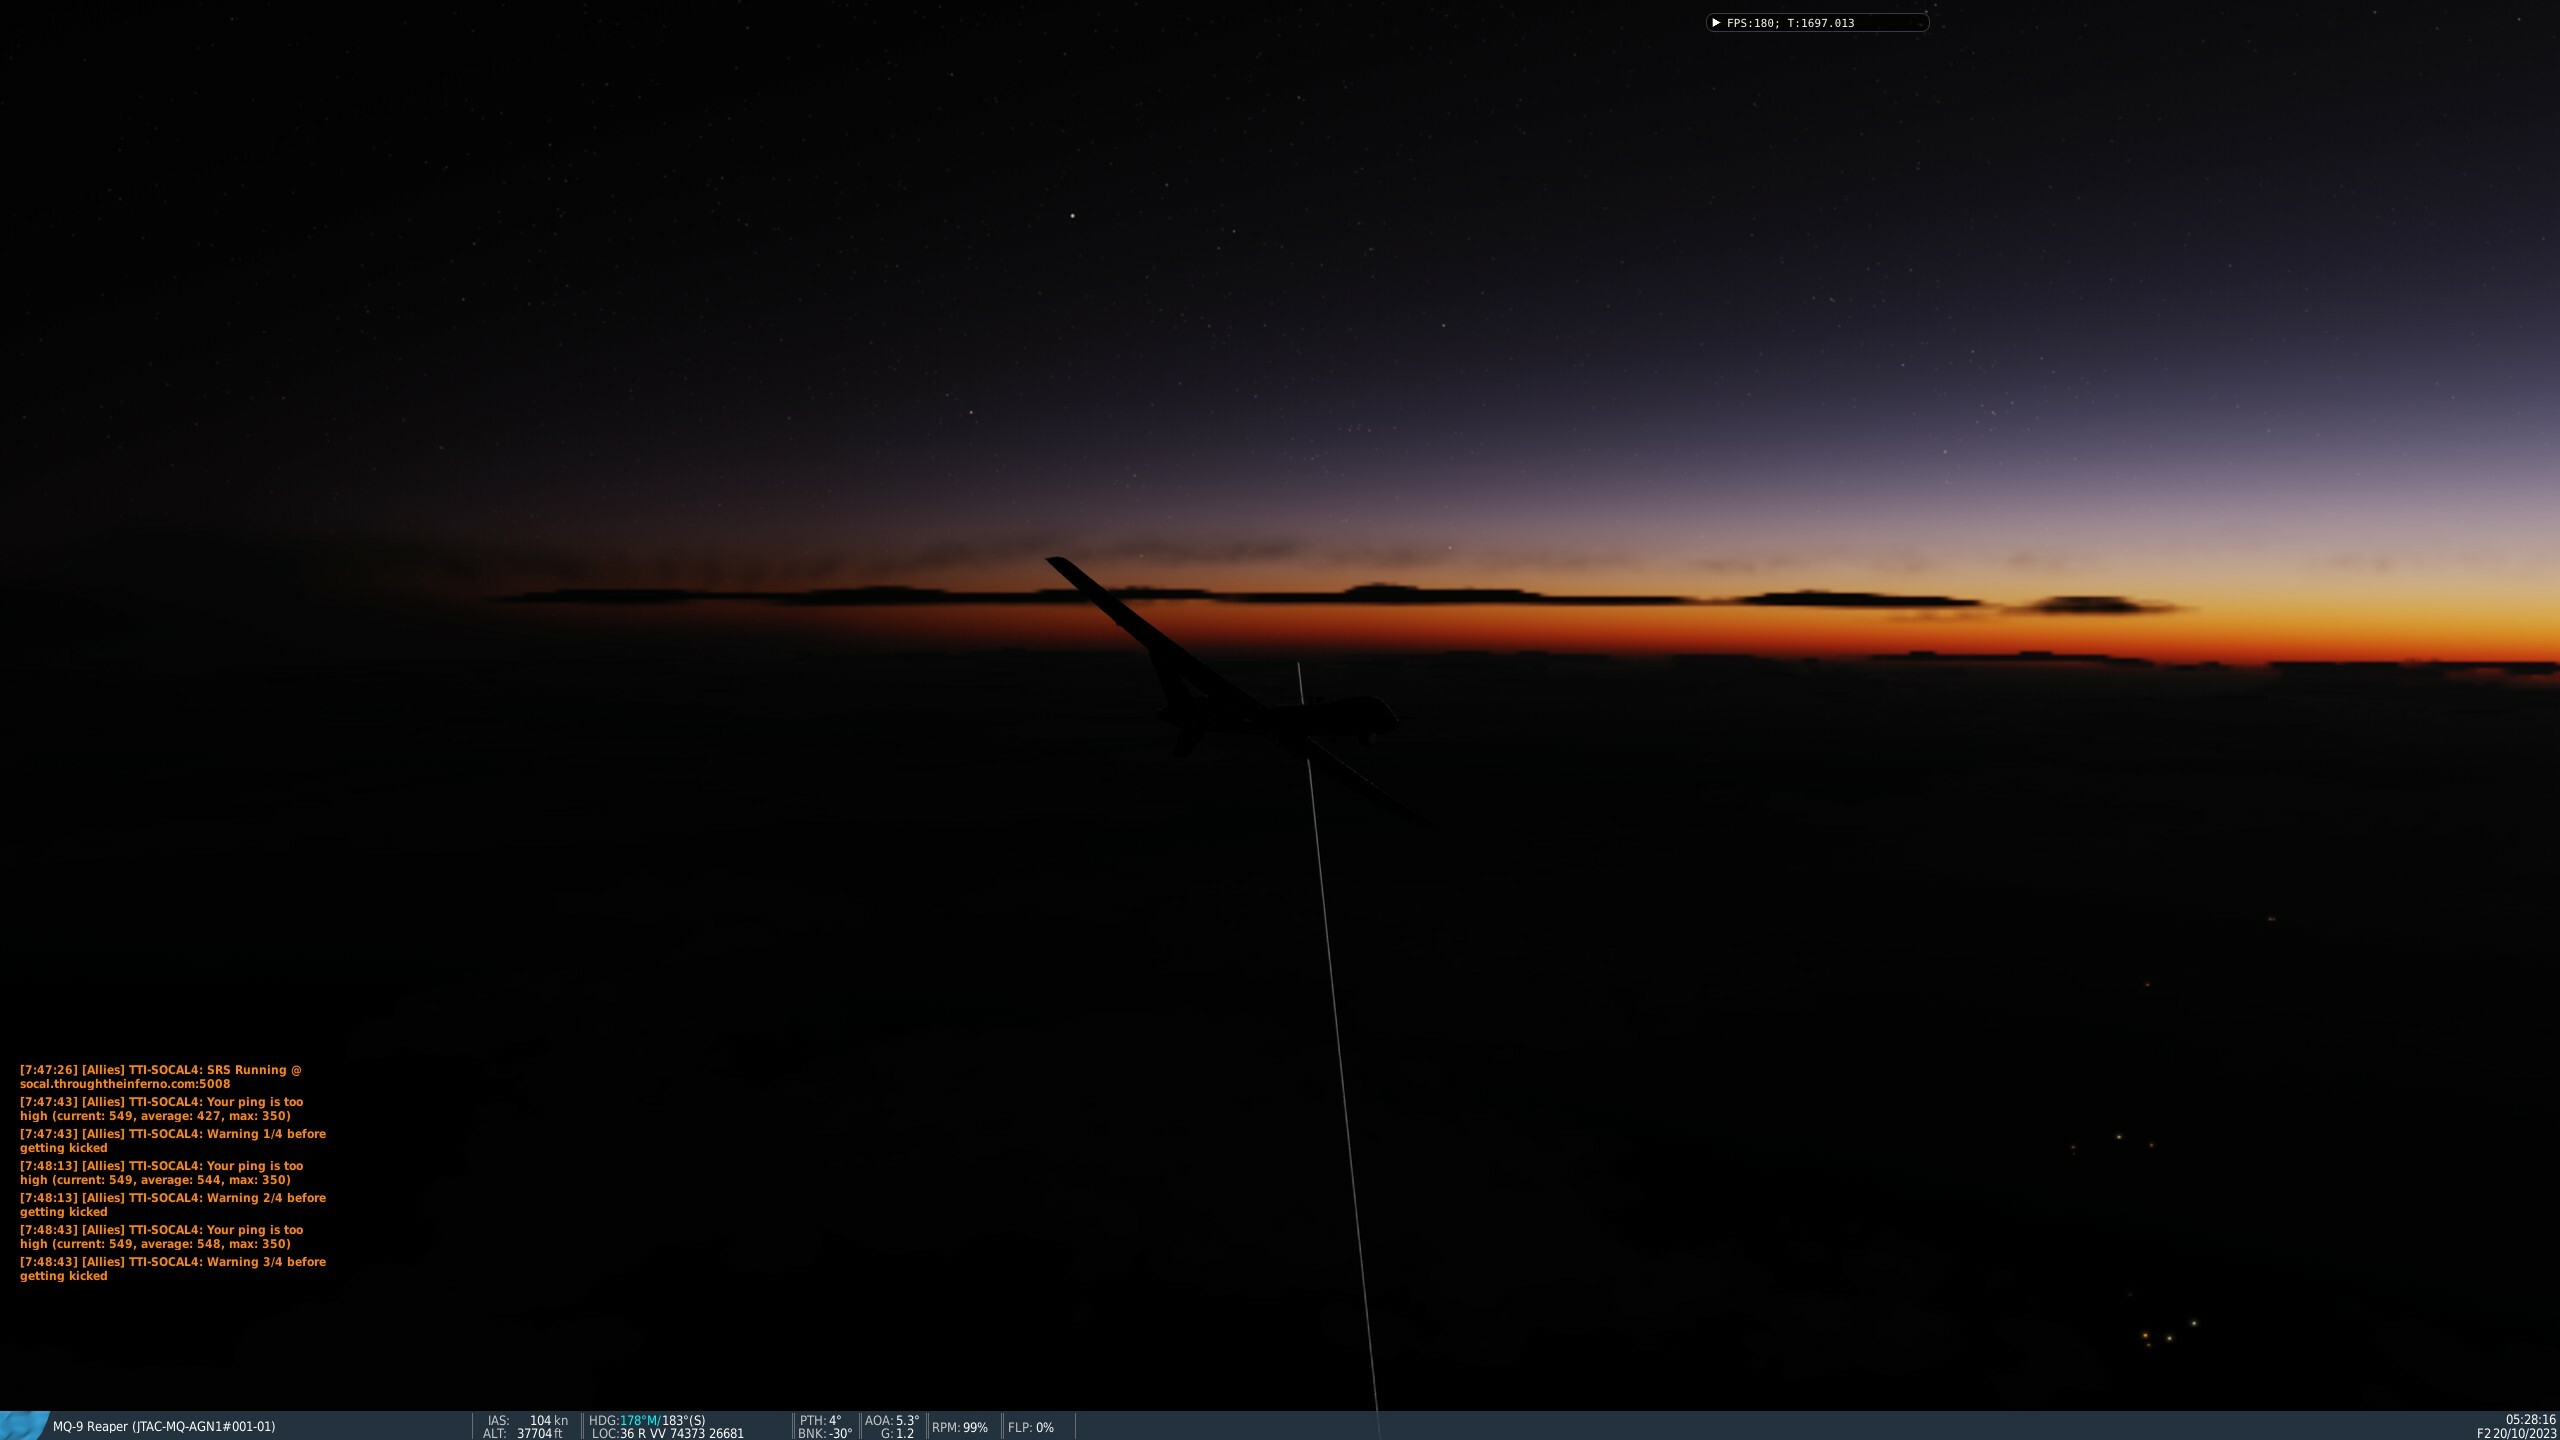2560x1440 pixels.
Task: Click the F2 20/10/2023 date label
Action: tap(2516, 1433)
